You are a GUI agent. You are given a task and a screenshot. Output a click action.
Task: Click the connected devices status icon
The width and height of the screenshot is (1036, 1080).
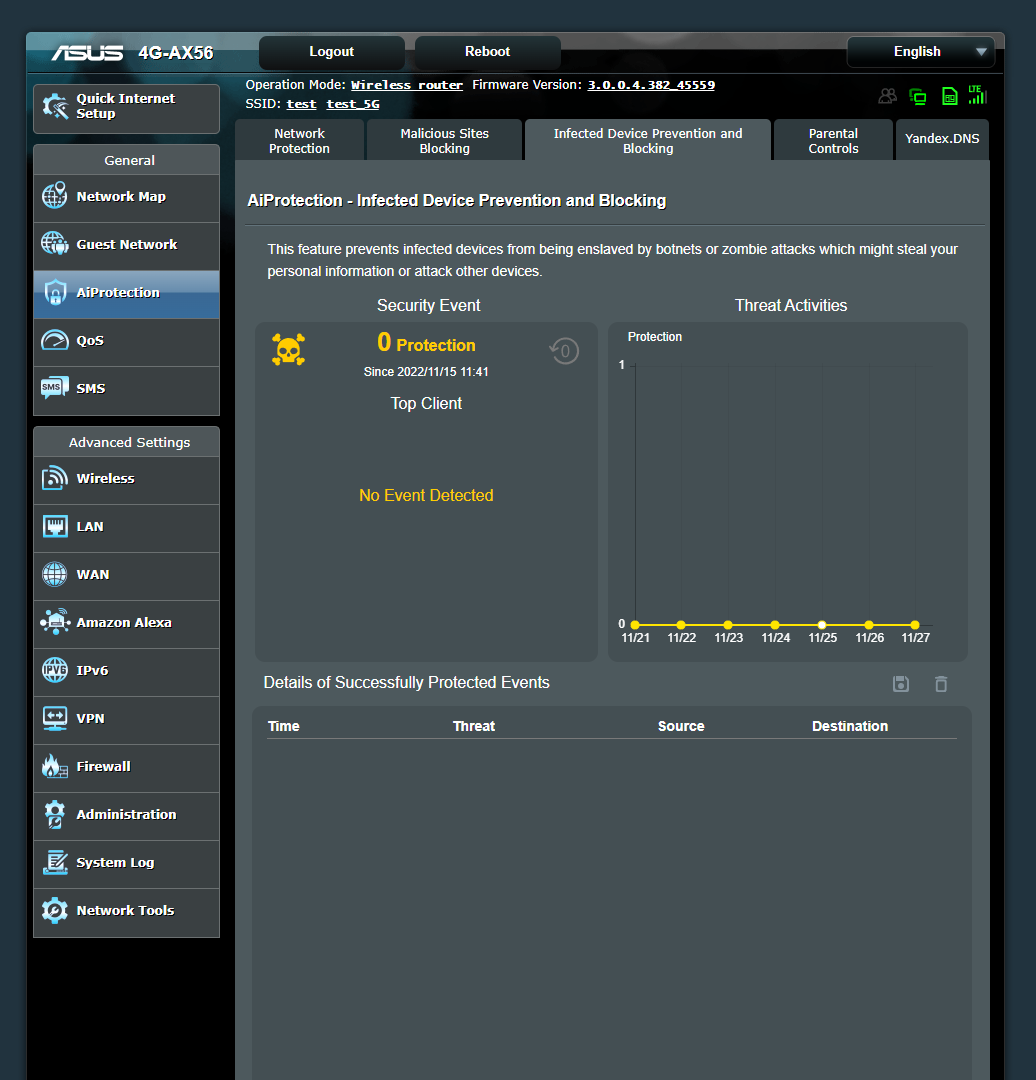tap(918, 96)
